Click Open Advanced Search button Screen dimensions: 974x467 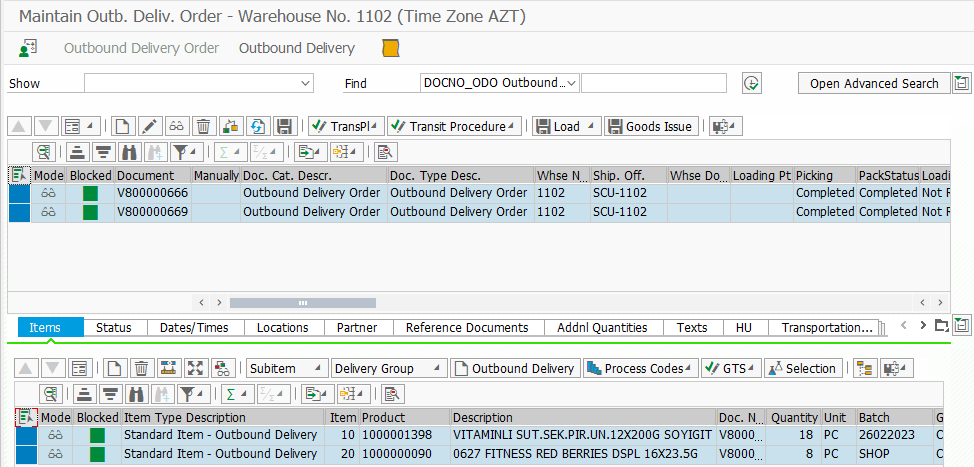[x=873, y=83]
